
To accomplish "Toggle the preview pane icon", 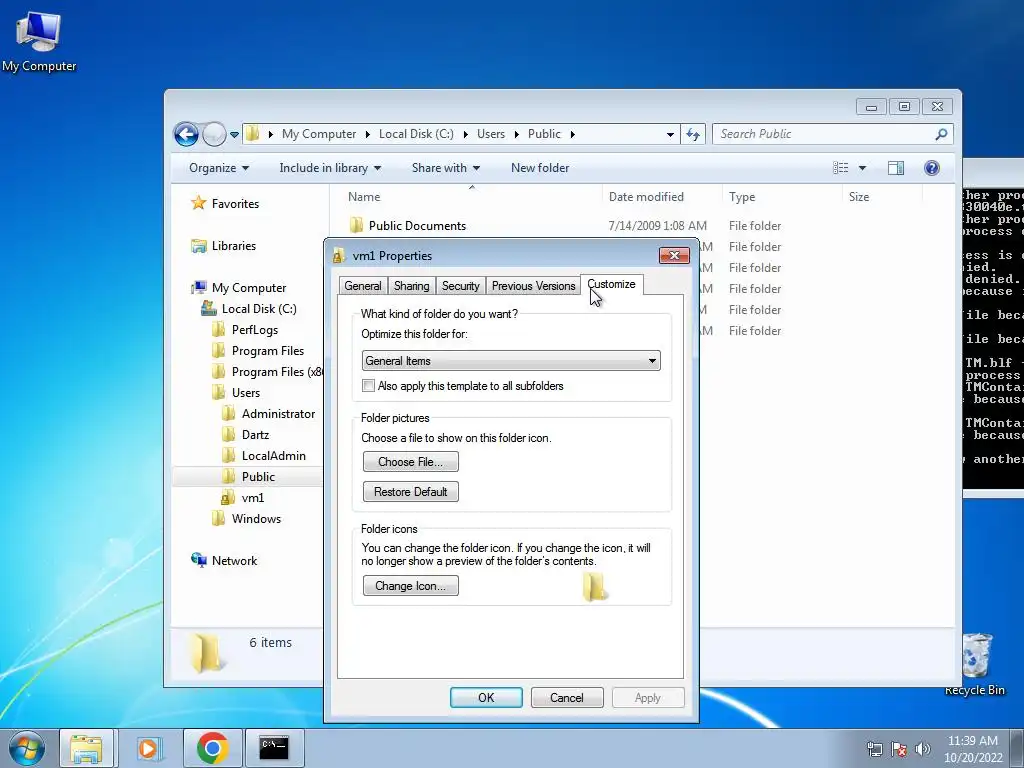I will [896, 168].
